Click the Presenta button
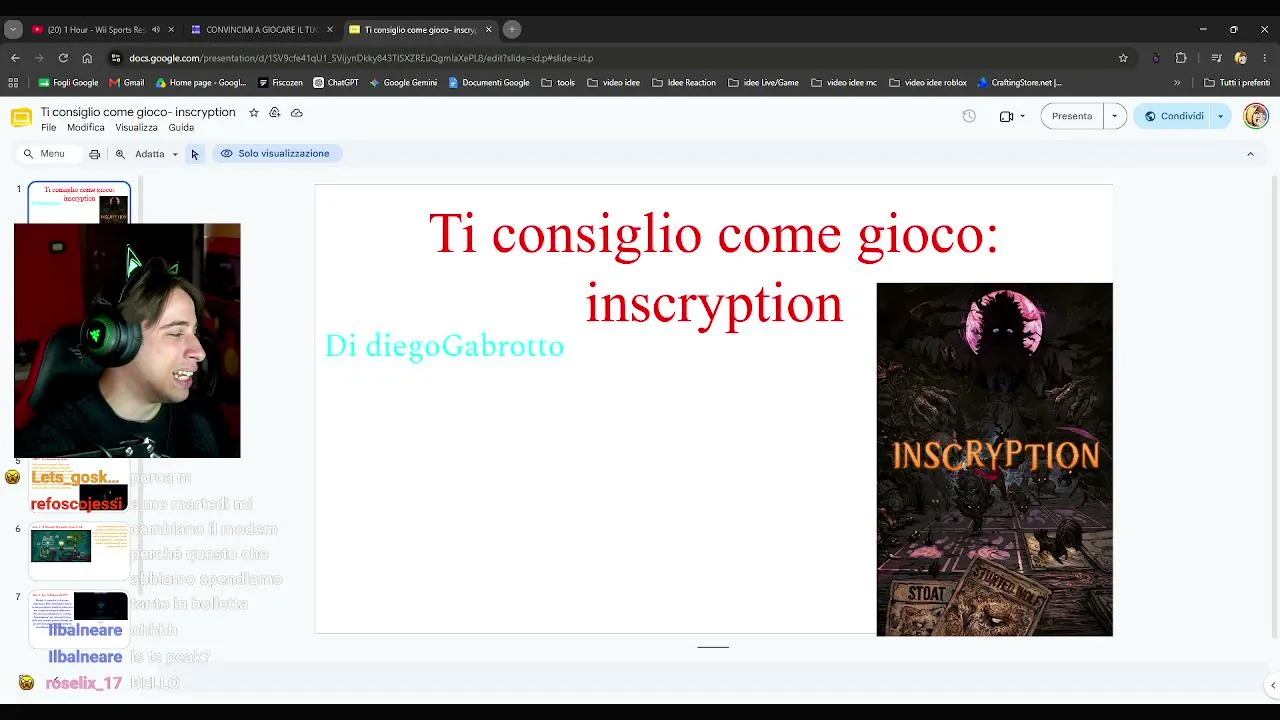Viewport: 1280px width, 720px height. click(1072, 116)
